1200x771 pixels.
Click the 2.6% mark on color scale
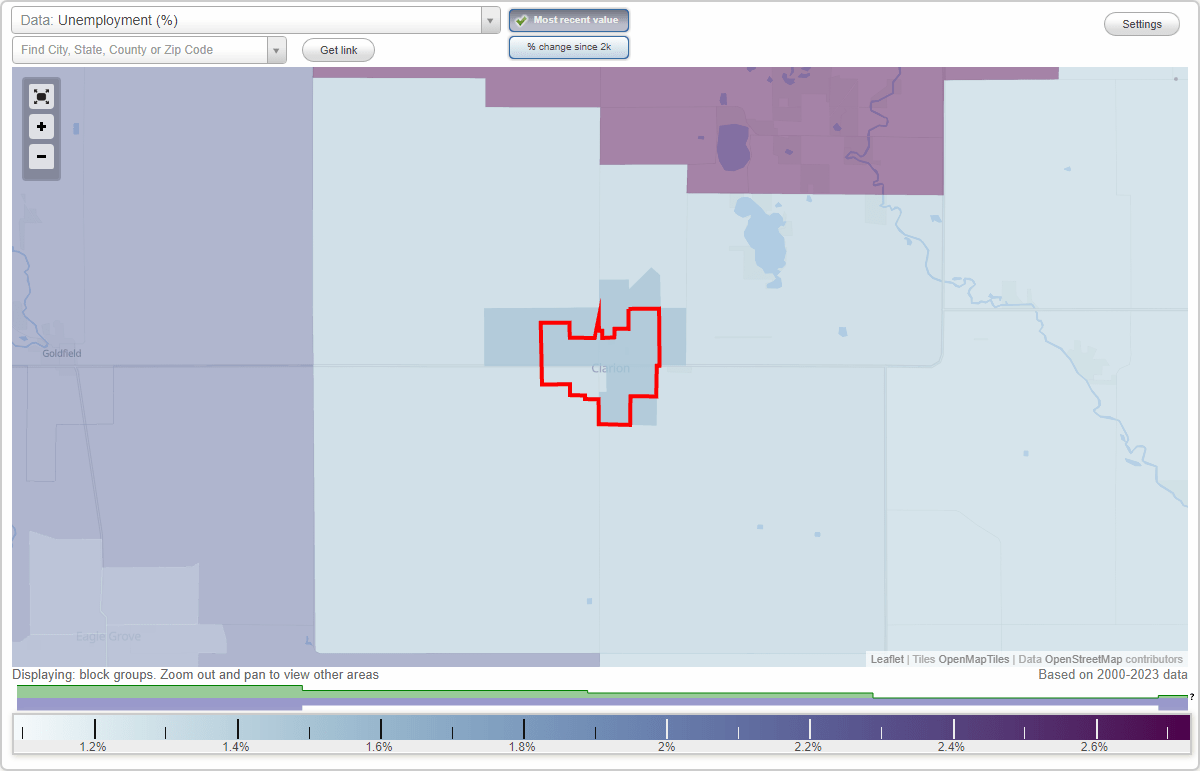click(1094, 746)
